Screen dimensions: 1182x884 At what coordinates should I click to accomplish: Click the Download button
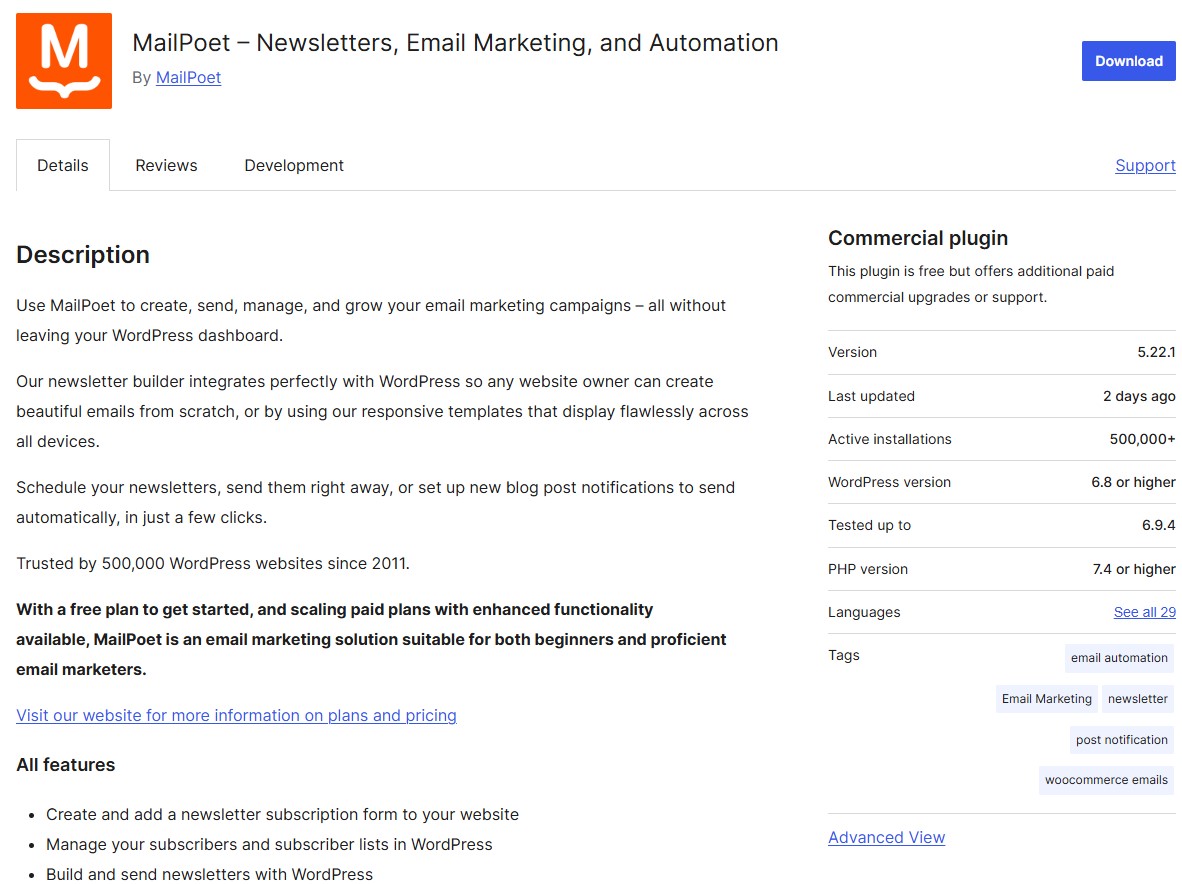click(x=1128, y=61)
